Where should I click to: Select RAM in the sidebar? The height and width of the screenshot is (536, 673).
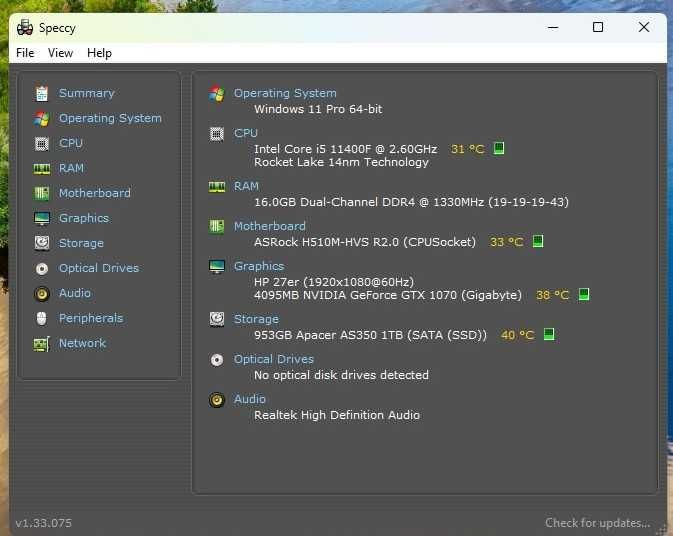(x=71, y=168)
